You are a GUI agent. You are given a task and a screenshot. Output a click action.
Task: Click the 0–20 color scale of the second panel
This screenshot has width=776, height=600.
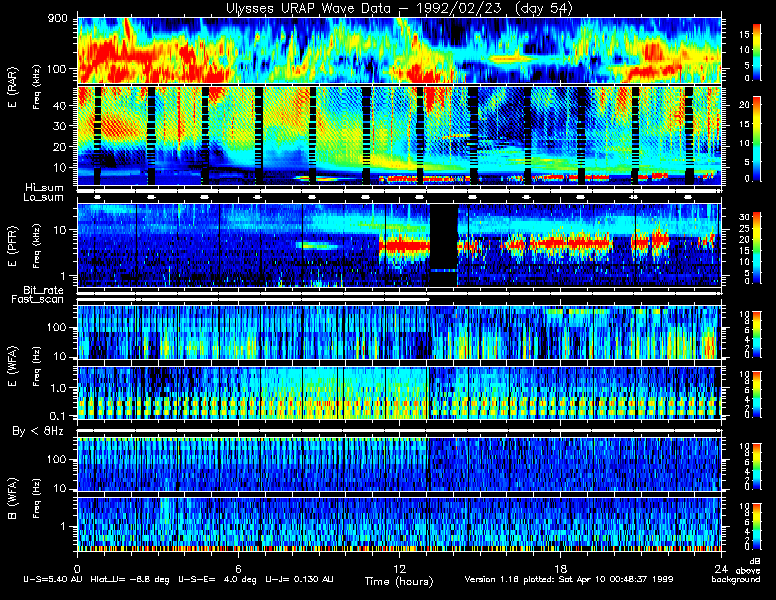coord(756,139)
